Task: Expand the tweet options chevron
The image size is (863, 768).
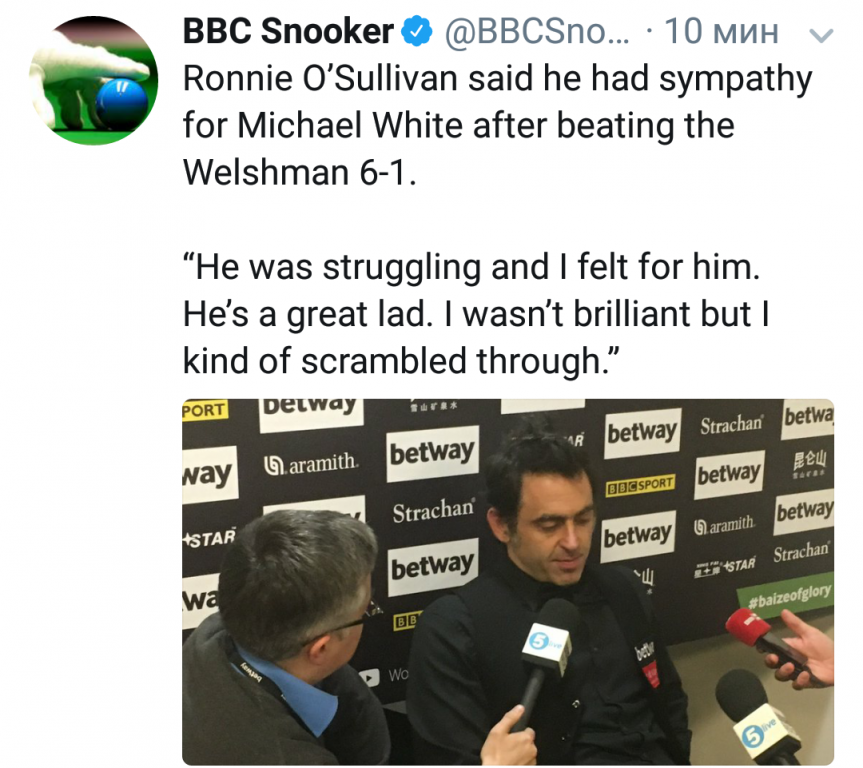Action: pyautogui.click(x=821, y=35)
